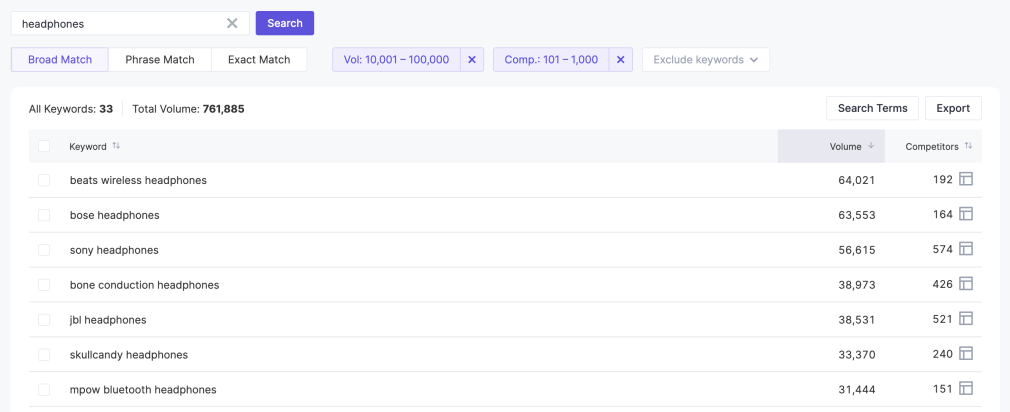
Task: Switch to Exact Match tab
Action: (259, 60)
